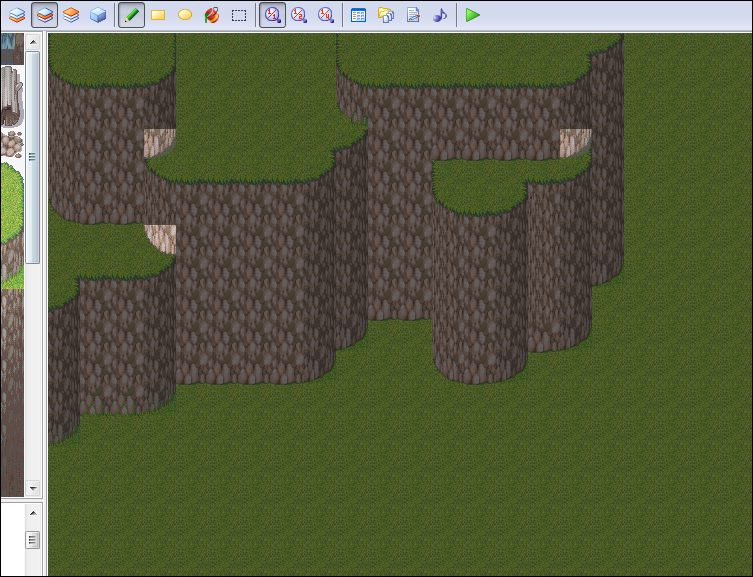Set map zoom to 1/1

pyautogui.click(x=272, y=15)
